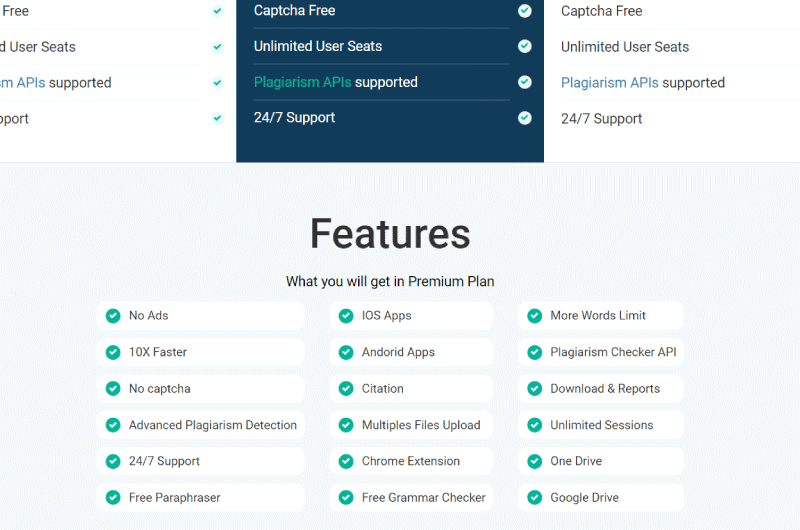
Task: Click the "No Ads" label
Action: [148, 316]
